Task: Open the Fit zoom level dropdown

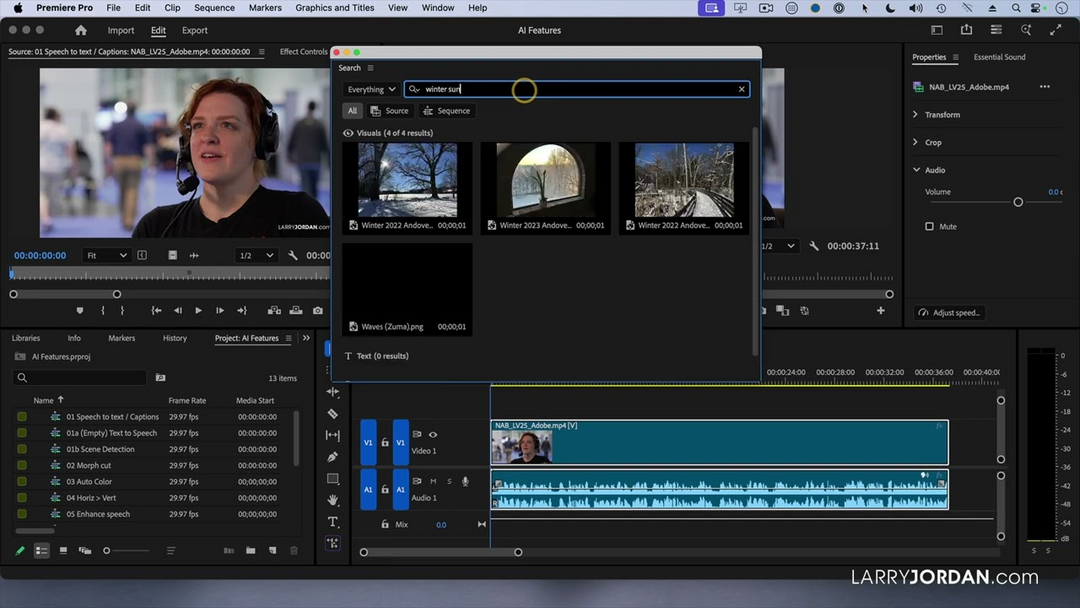Action: [x=106, y=256]
